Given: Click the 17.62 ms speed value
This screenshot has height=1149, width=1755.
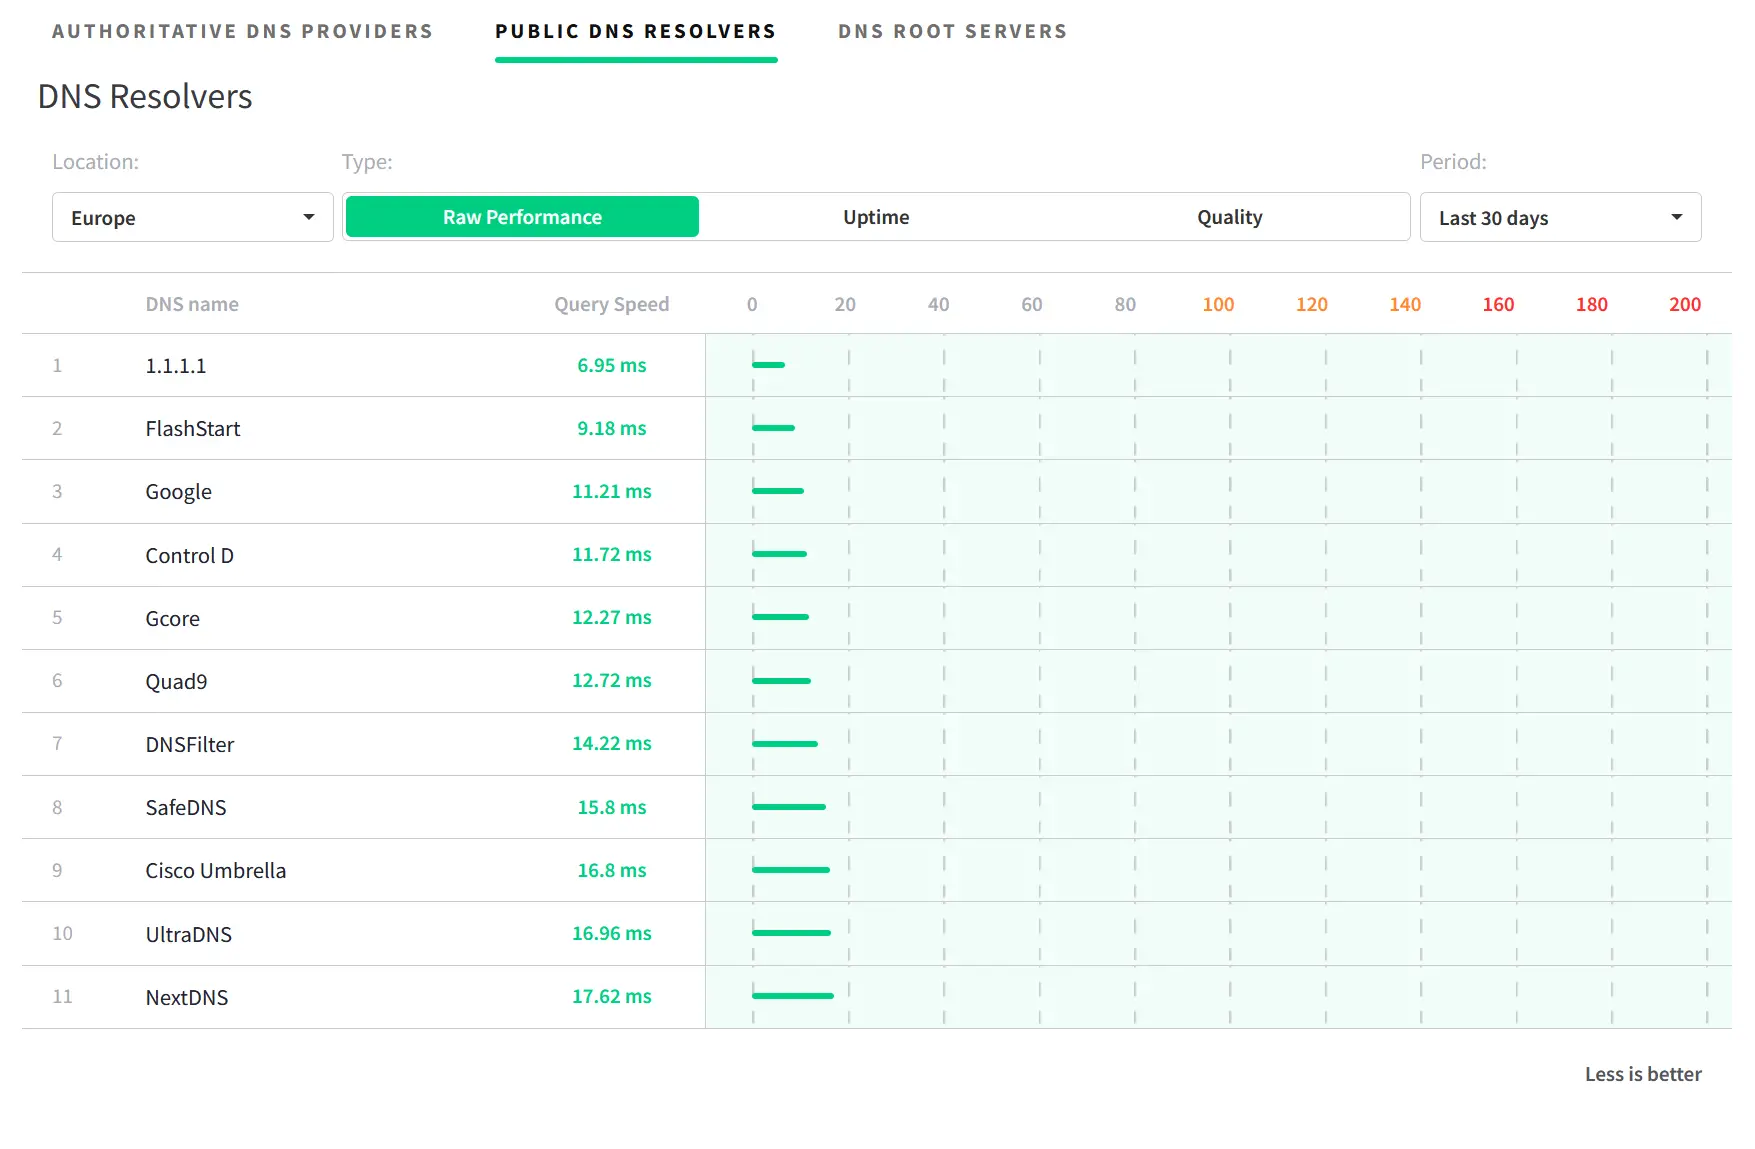Looking at the screenshot, I should (x=612, y=996).
